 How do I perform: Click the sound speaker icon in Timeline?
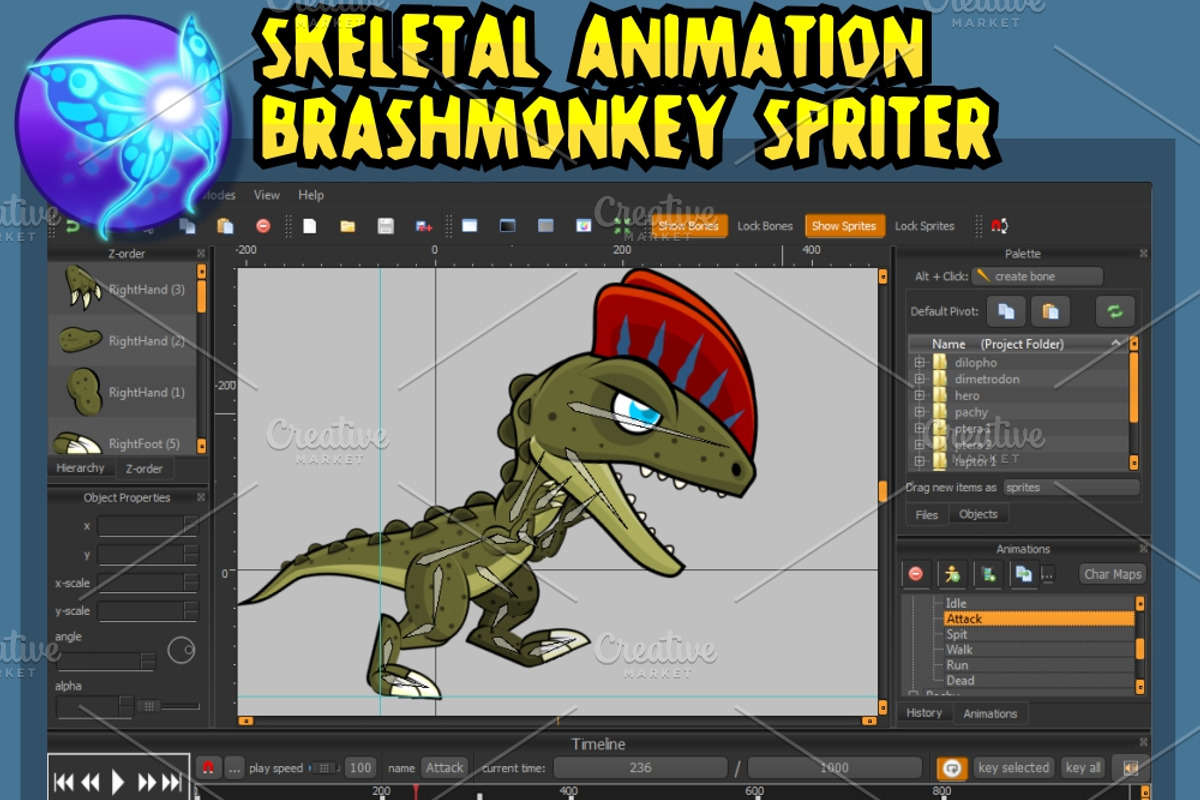point(1131,768)
